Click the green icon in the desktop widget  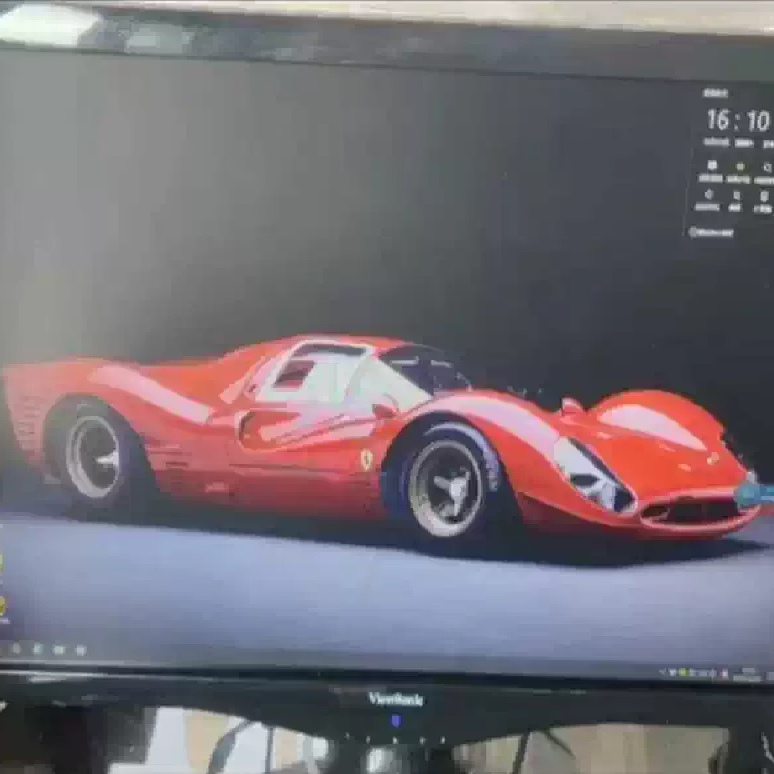click(740, 167)
